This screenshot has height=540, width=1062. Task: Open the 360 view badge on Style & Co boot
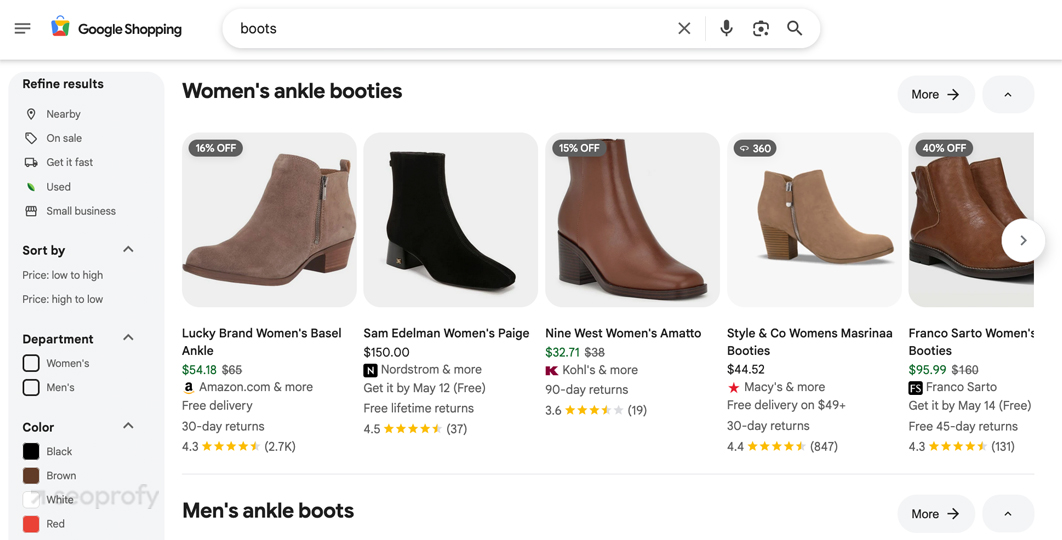(x=755, y=148)
